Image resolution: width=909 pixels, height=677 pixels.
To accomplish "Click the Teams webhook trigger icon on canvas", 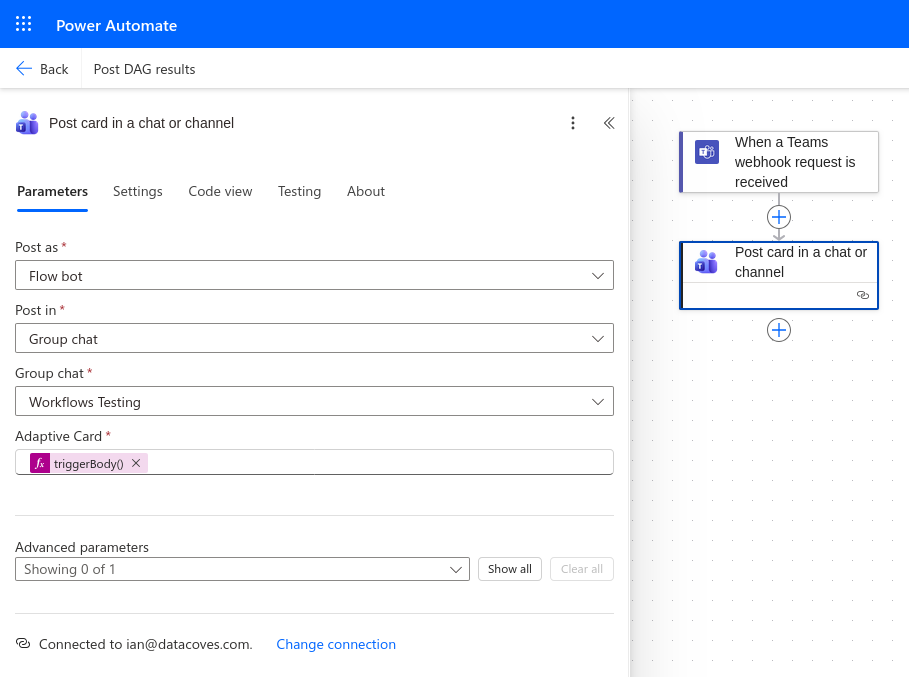I will point(707,152).
